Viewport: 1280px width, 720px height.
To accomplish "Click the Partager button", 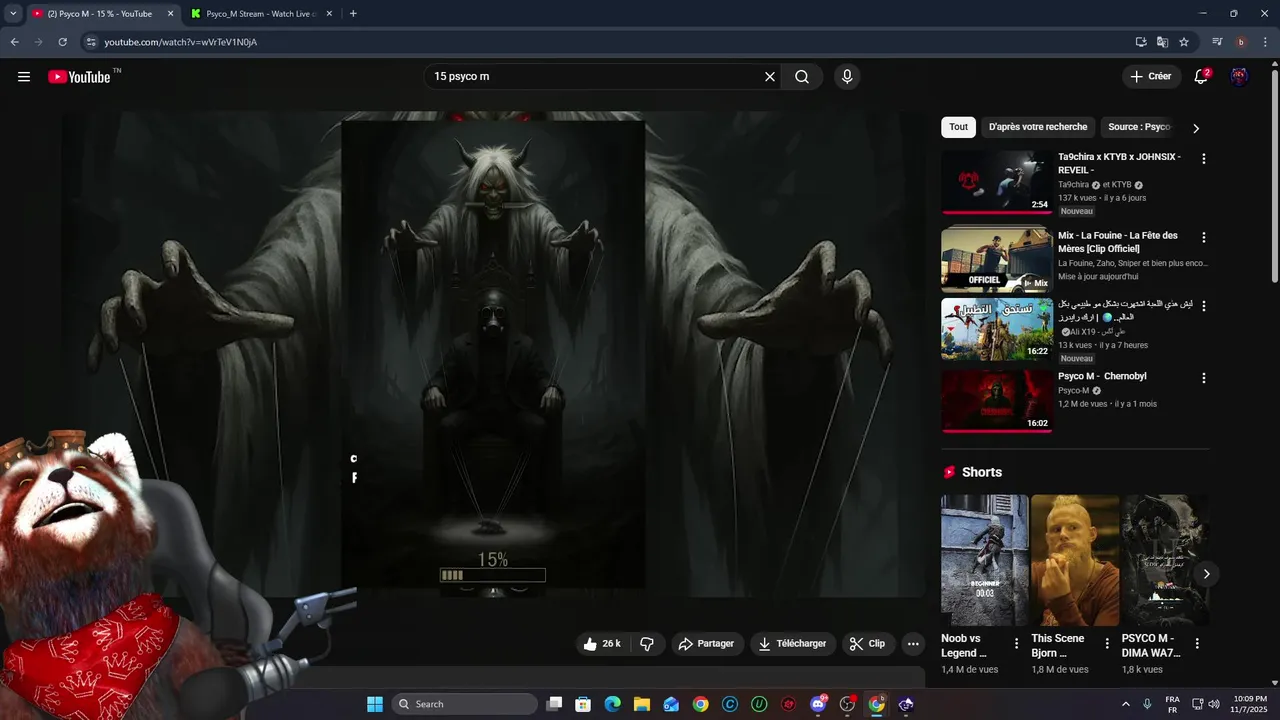I will [x=706, y=644].
